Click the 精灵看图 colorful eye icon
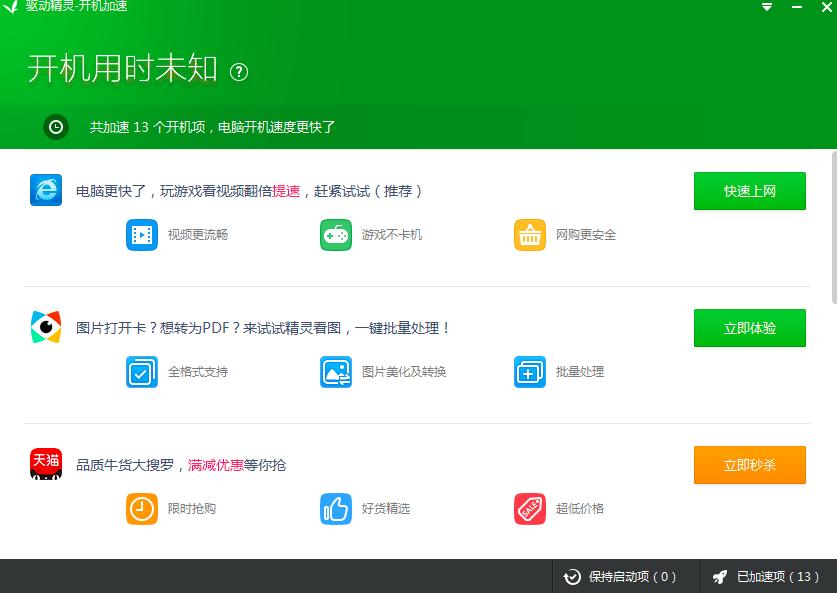The height and width of the screenshot is (593, 837). point(46,327)
